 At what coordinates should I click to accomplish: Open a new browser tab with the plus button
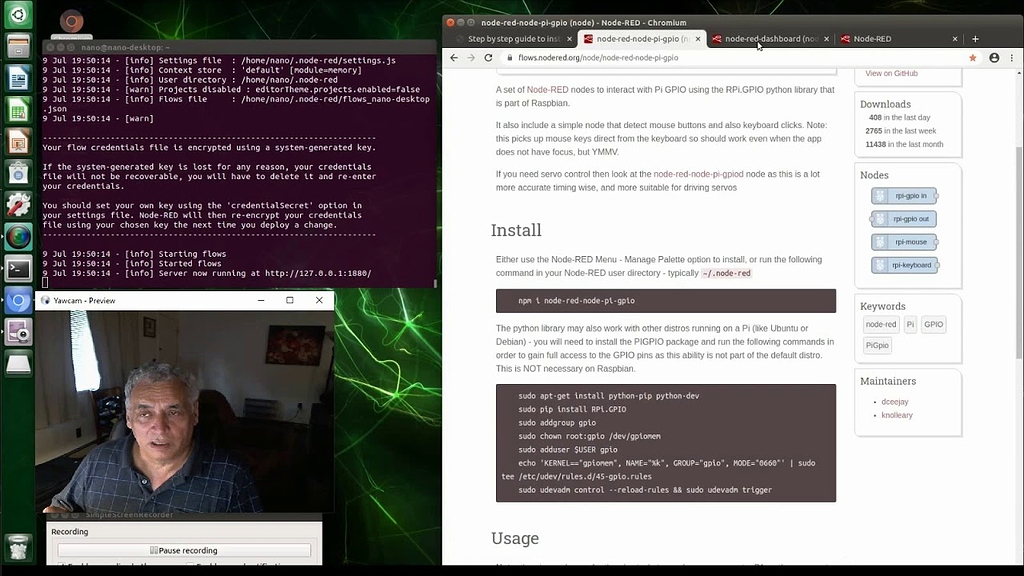[974, 38]
